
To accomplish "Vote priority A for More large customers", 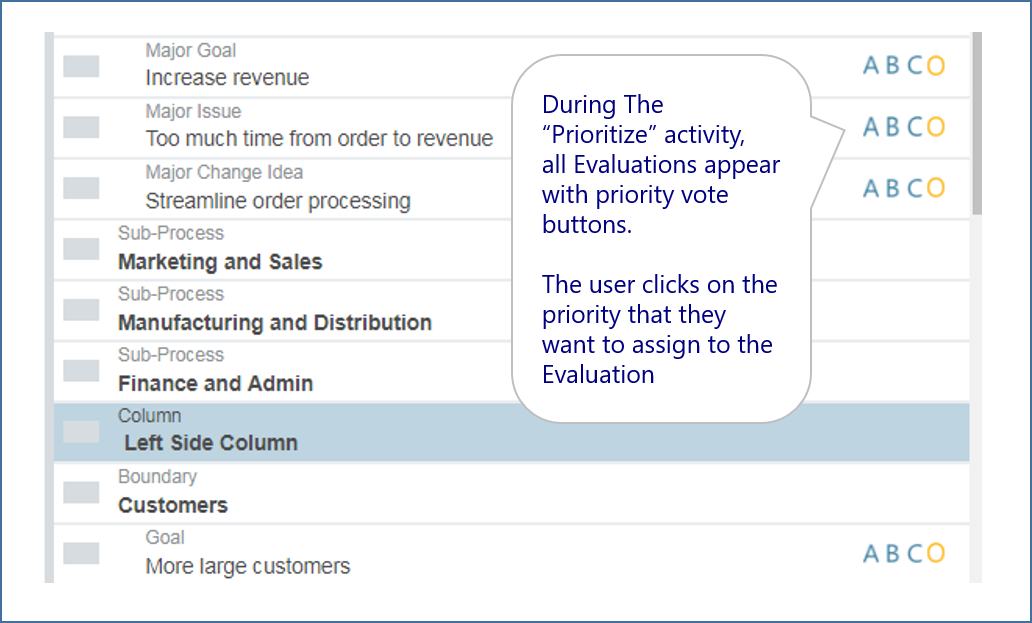I will [x=870, y=553].
